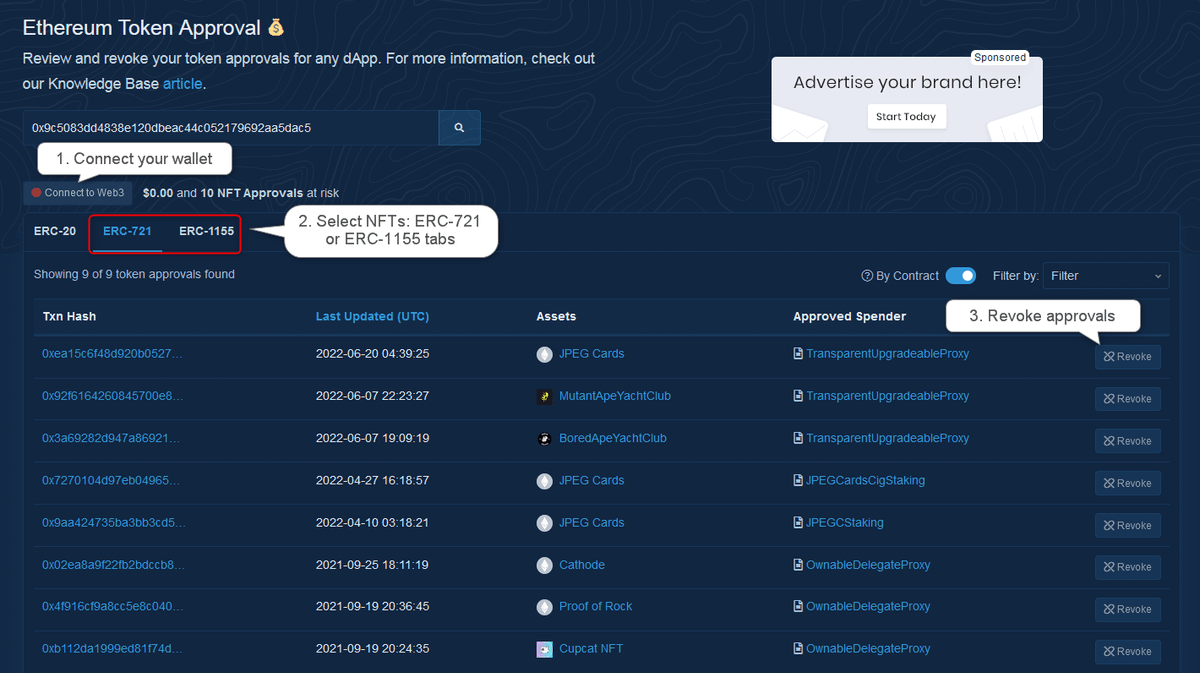The height and width of the screenshot is (673, 1200).
Task: Click the Connect to Web3 button
Action: pyautogui.click(x=78, y=193)
